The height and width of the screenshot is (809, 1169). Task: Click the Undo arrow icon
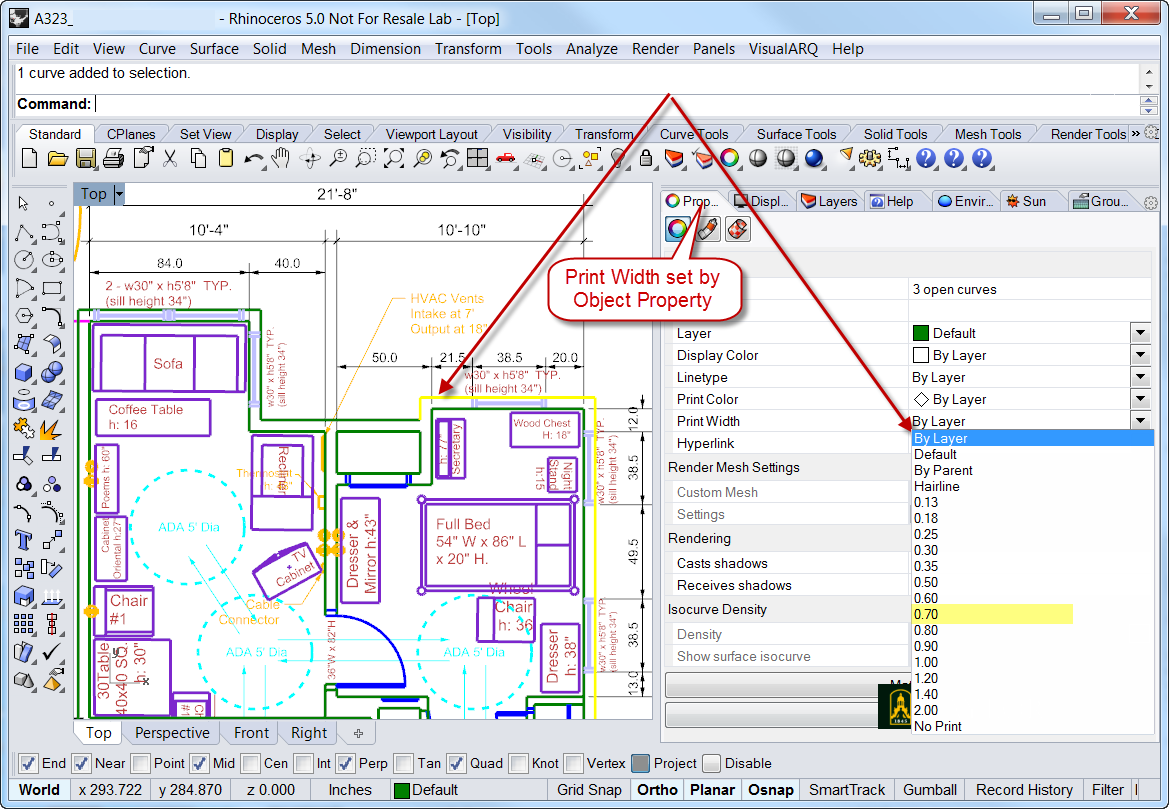click(x=254, y=158)
